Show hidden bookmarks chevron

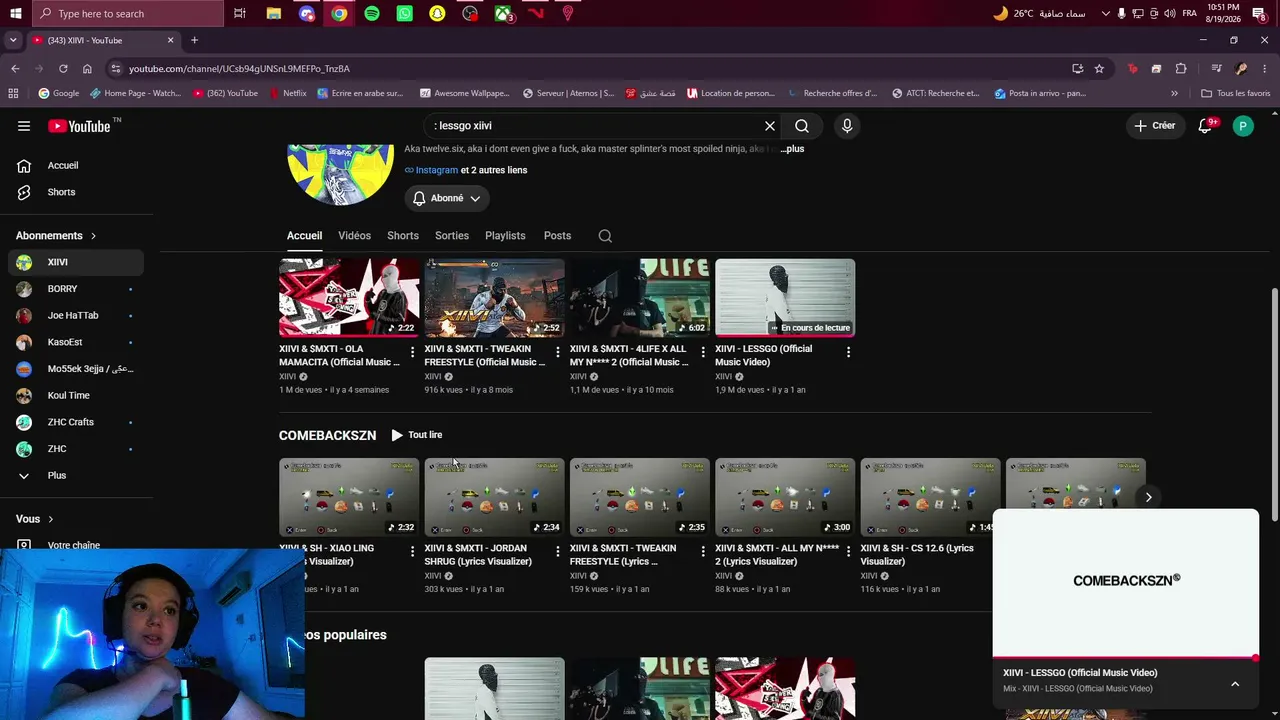1174,94
